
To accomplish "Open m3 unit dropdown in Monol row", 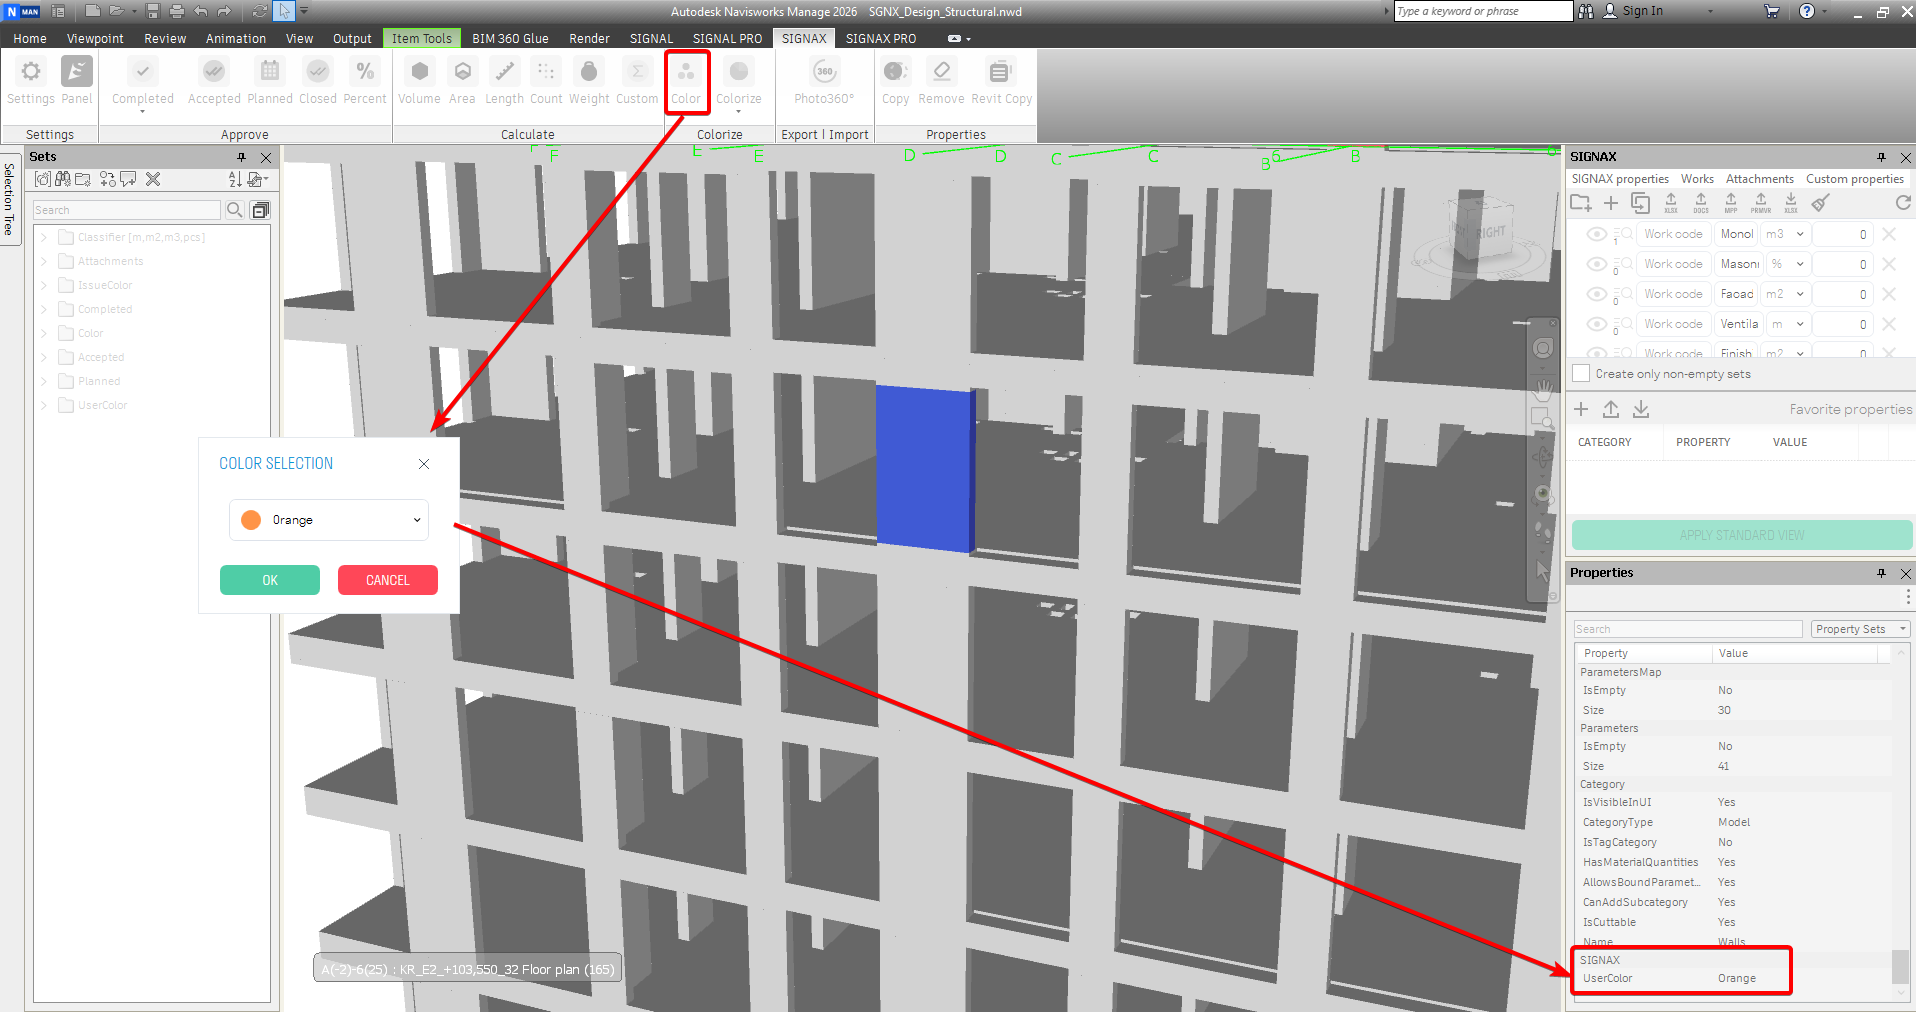I will (x=1785, y=234).
